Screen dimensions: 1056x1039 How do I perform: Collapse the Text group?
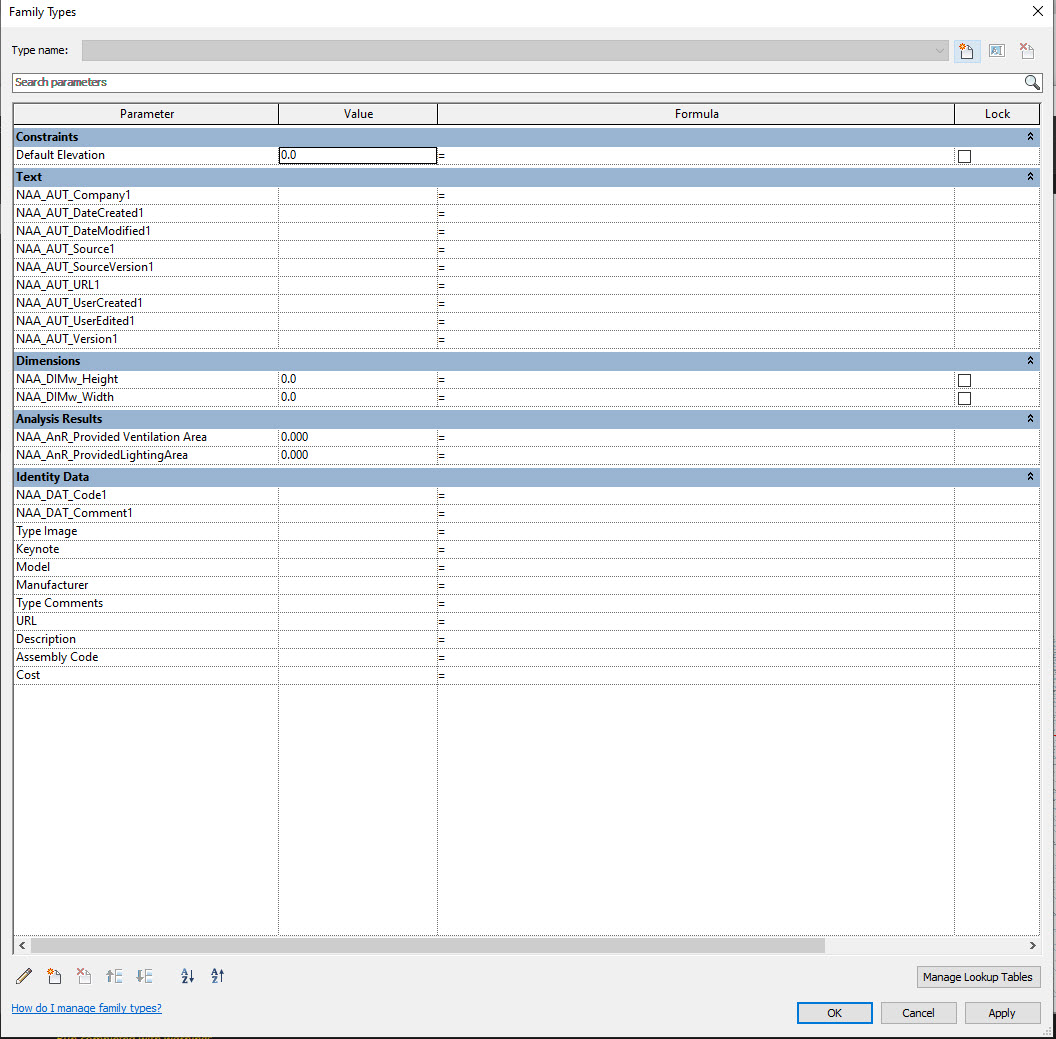pyautogui.click(x=1030, y=176)
